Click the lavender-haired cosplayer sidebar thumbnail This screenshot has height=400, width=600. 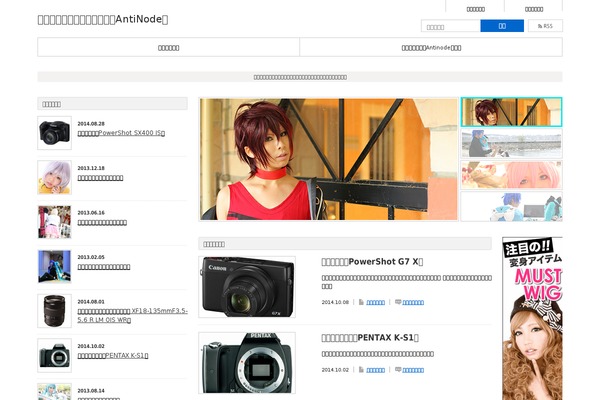(54, 177)
